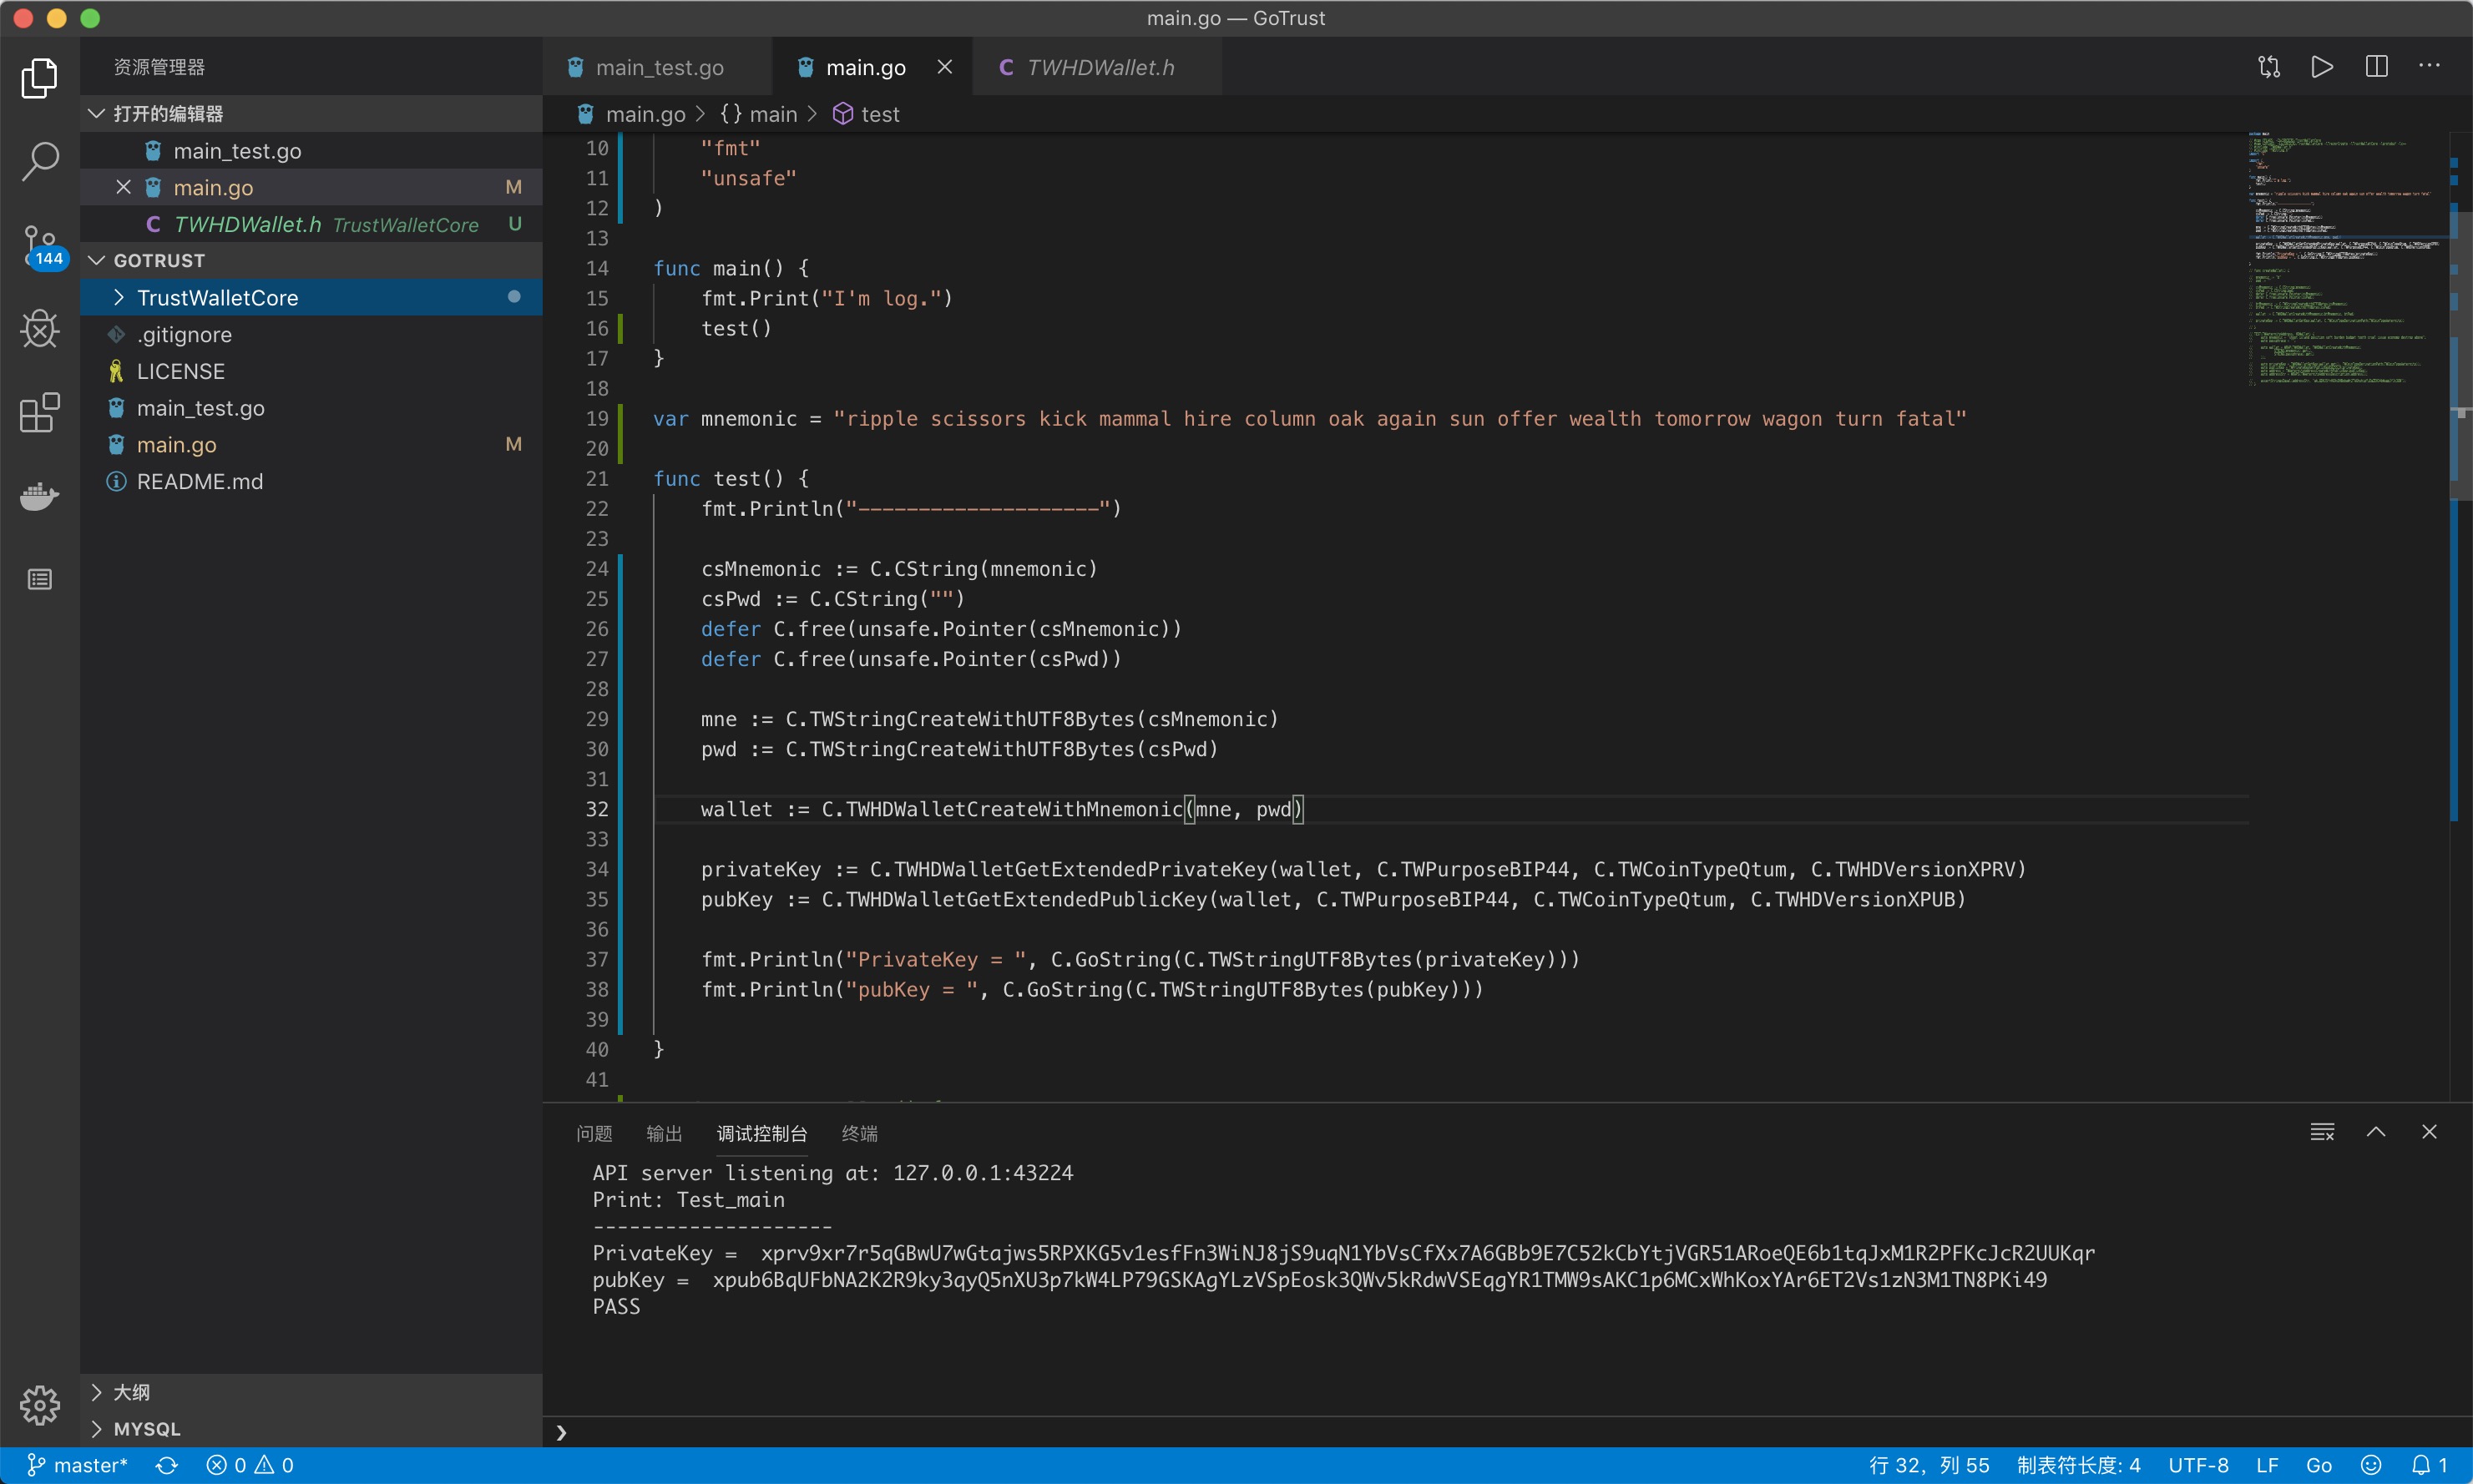This screenshot has width=2473, height=1484.
Task: Open Manage settings gear icon
Action: (x=40, y=1405)
